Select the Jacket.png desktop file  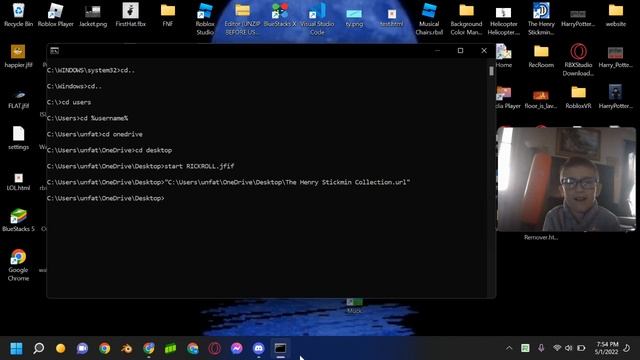point(93,15)
